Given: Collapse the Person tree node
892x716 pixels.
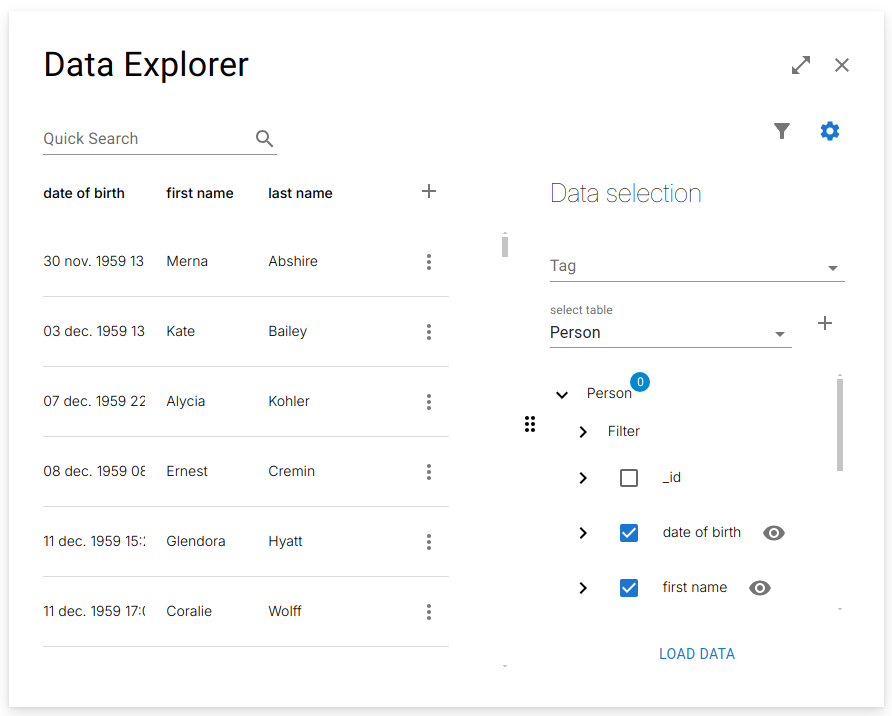Looking at the screenshot, I should click(x=561, y=394).
